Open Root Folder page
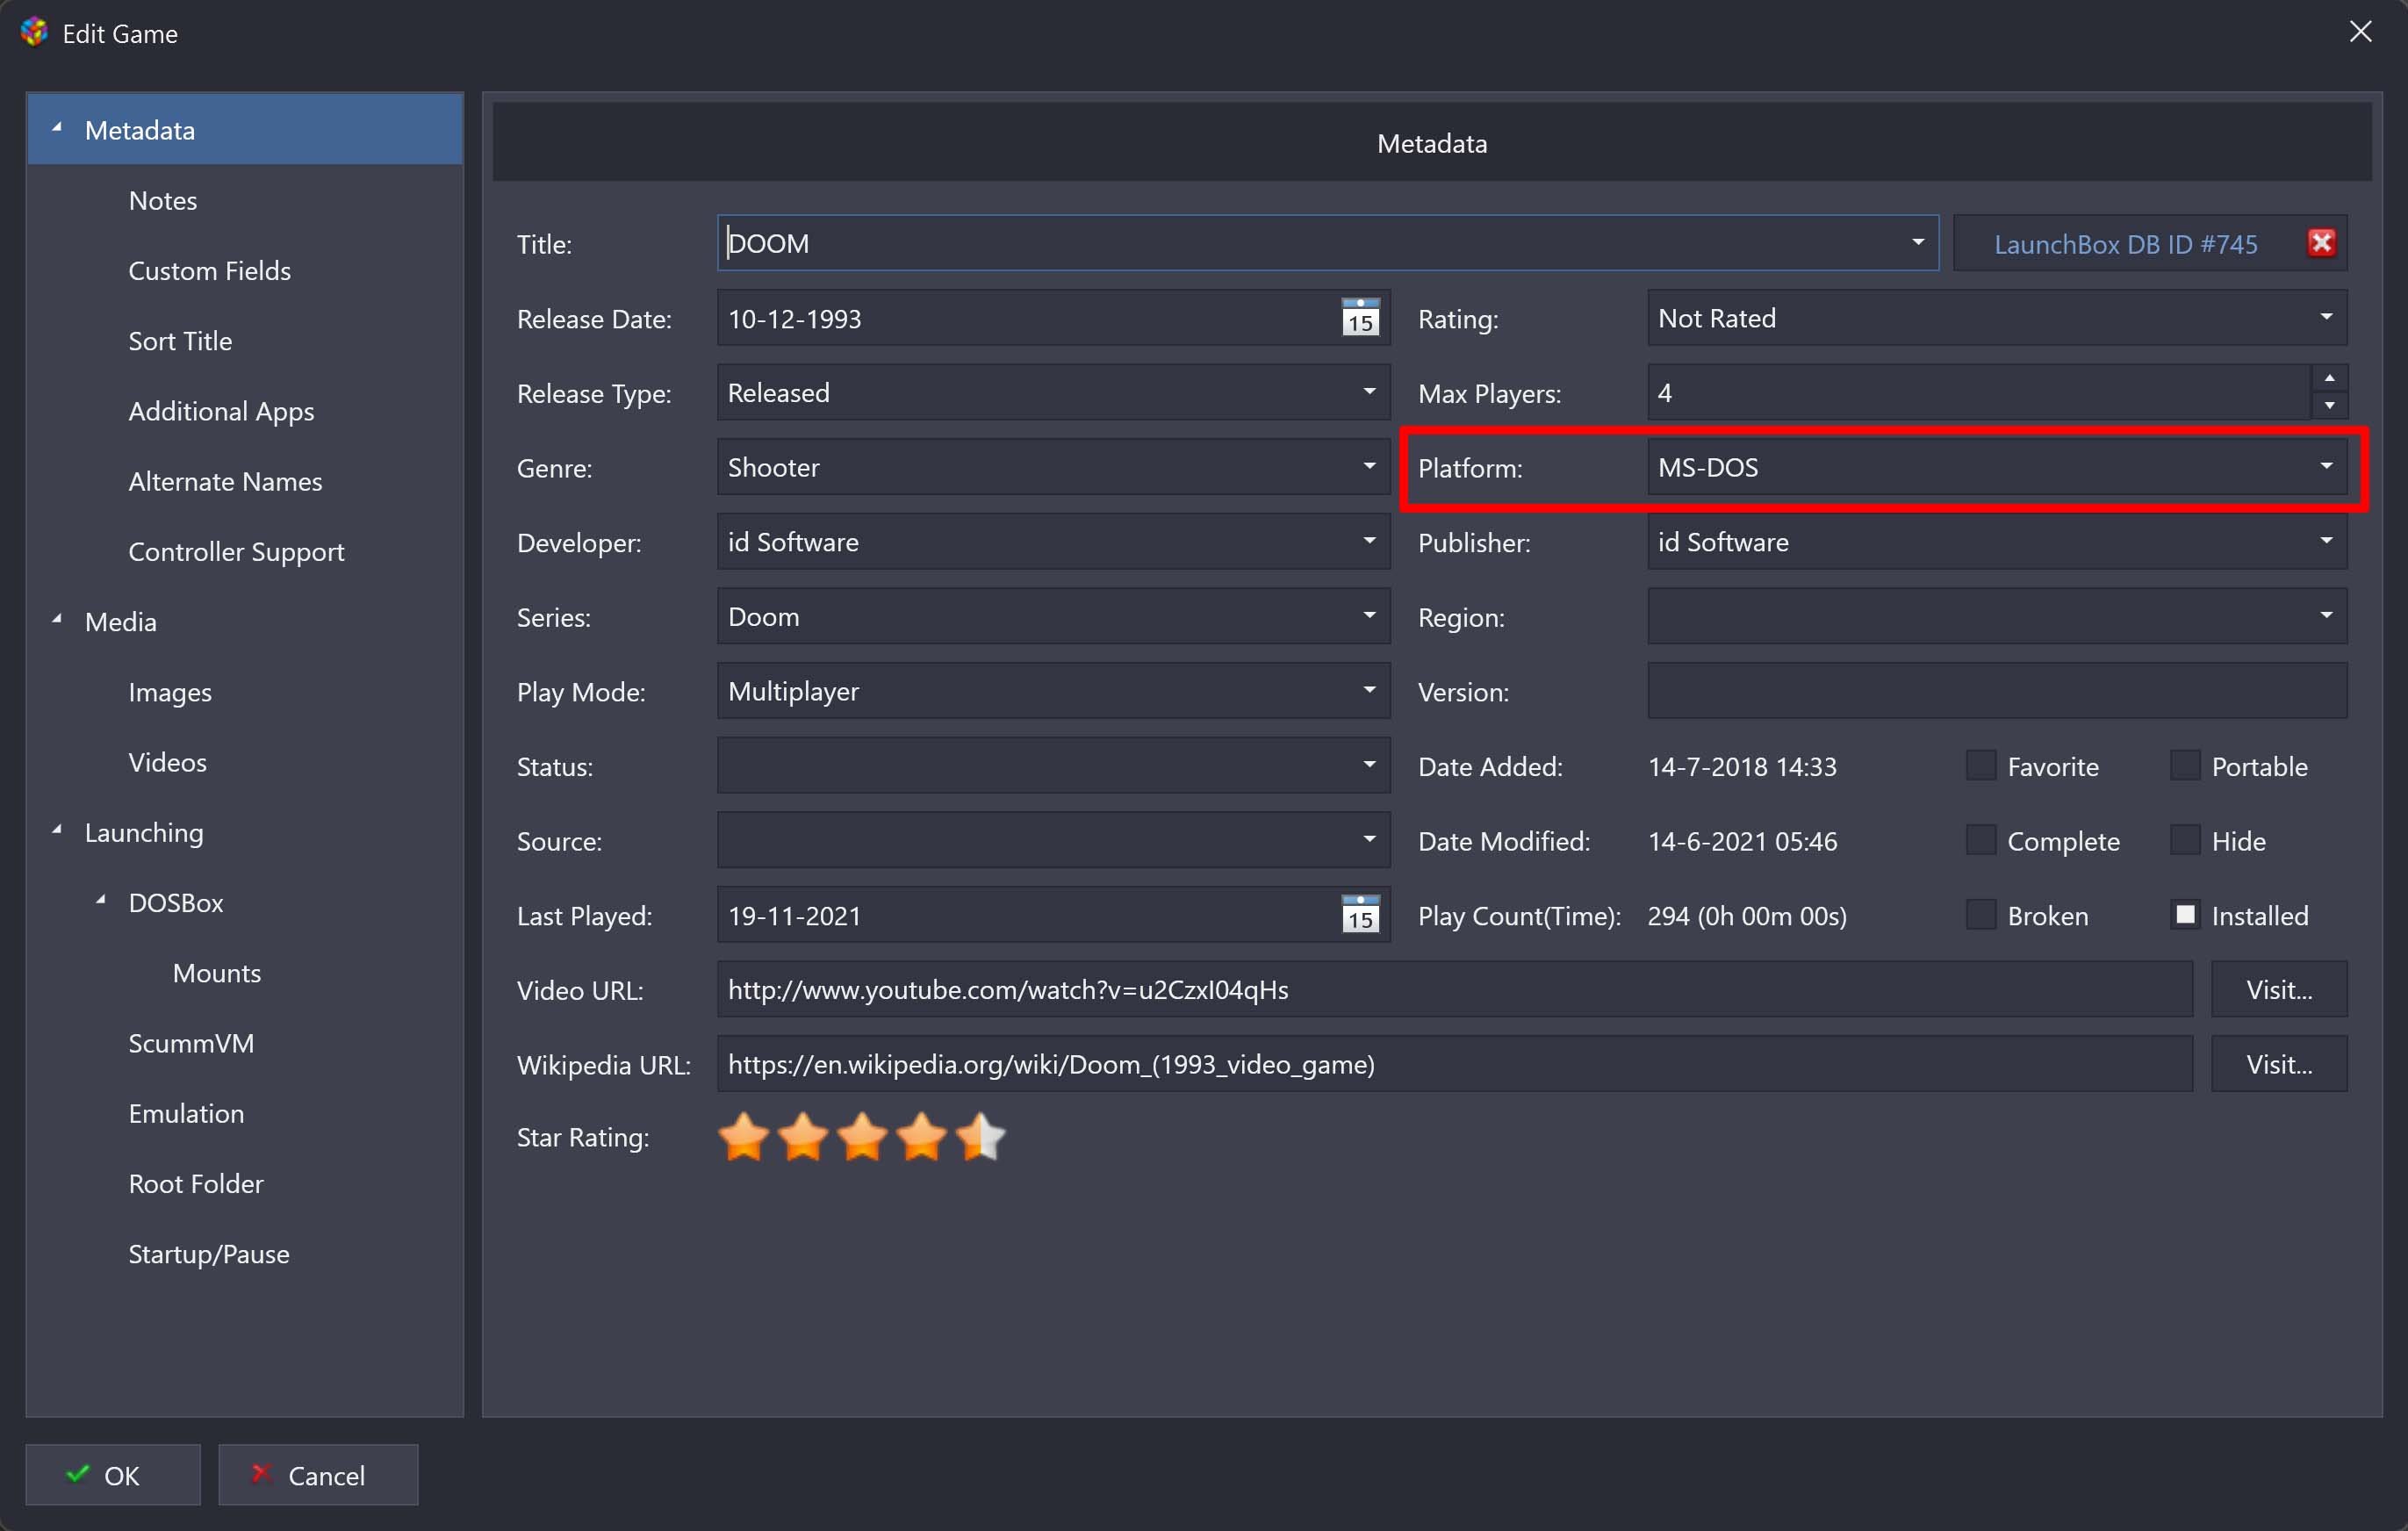Viewport: 2408px width, 1531px height. (196, 1184)
